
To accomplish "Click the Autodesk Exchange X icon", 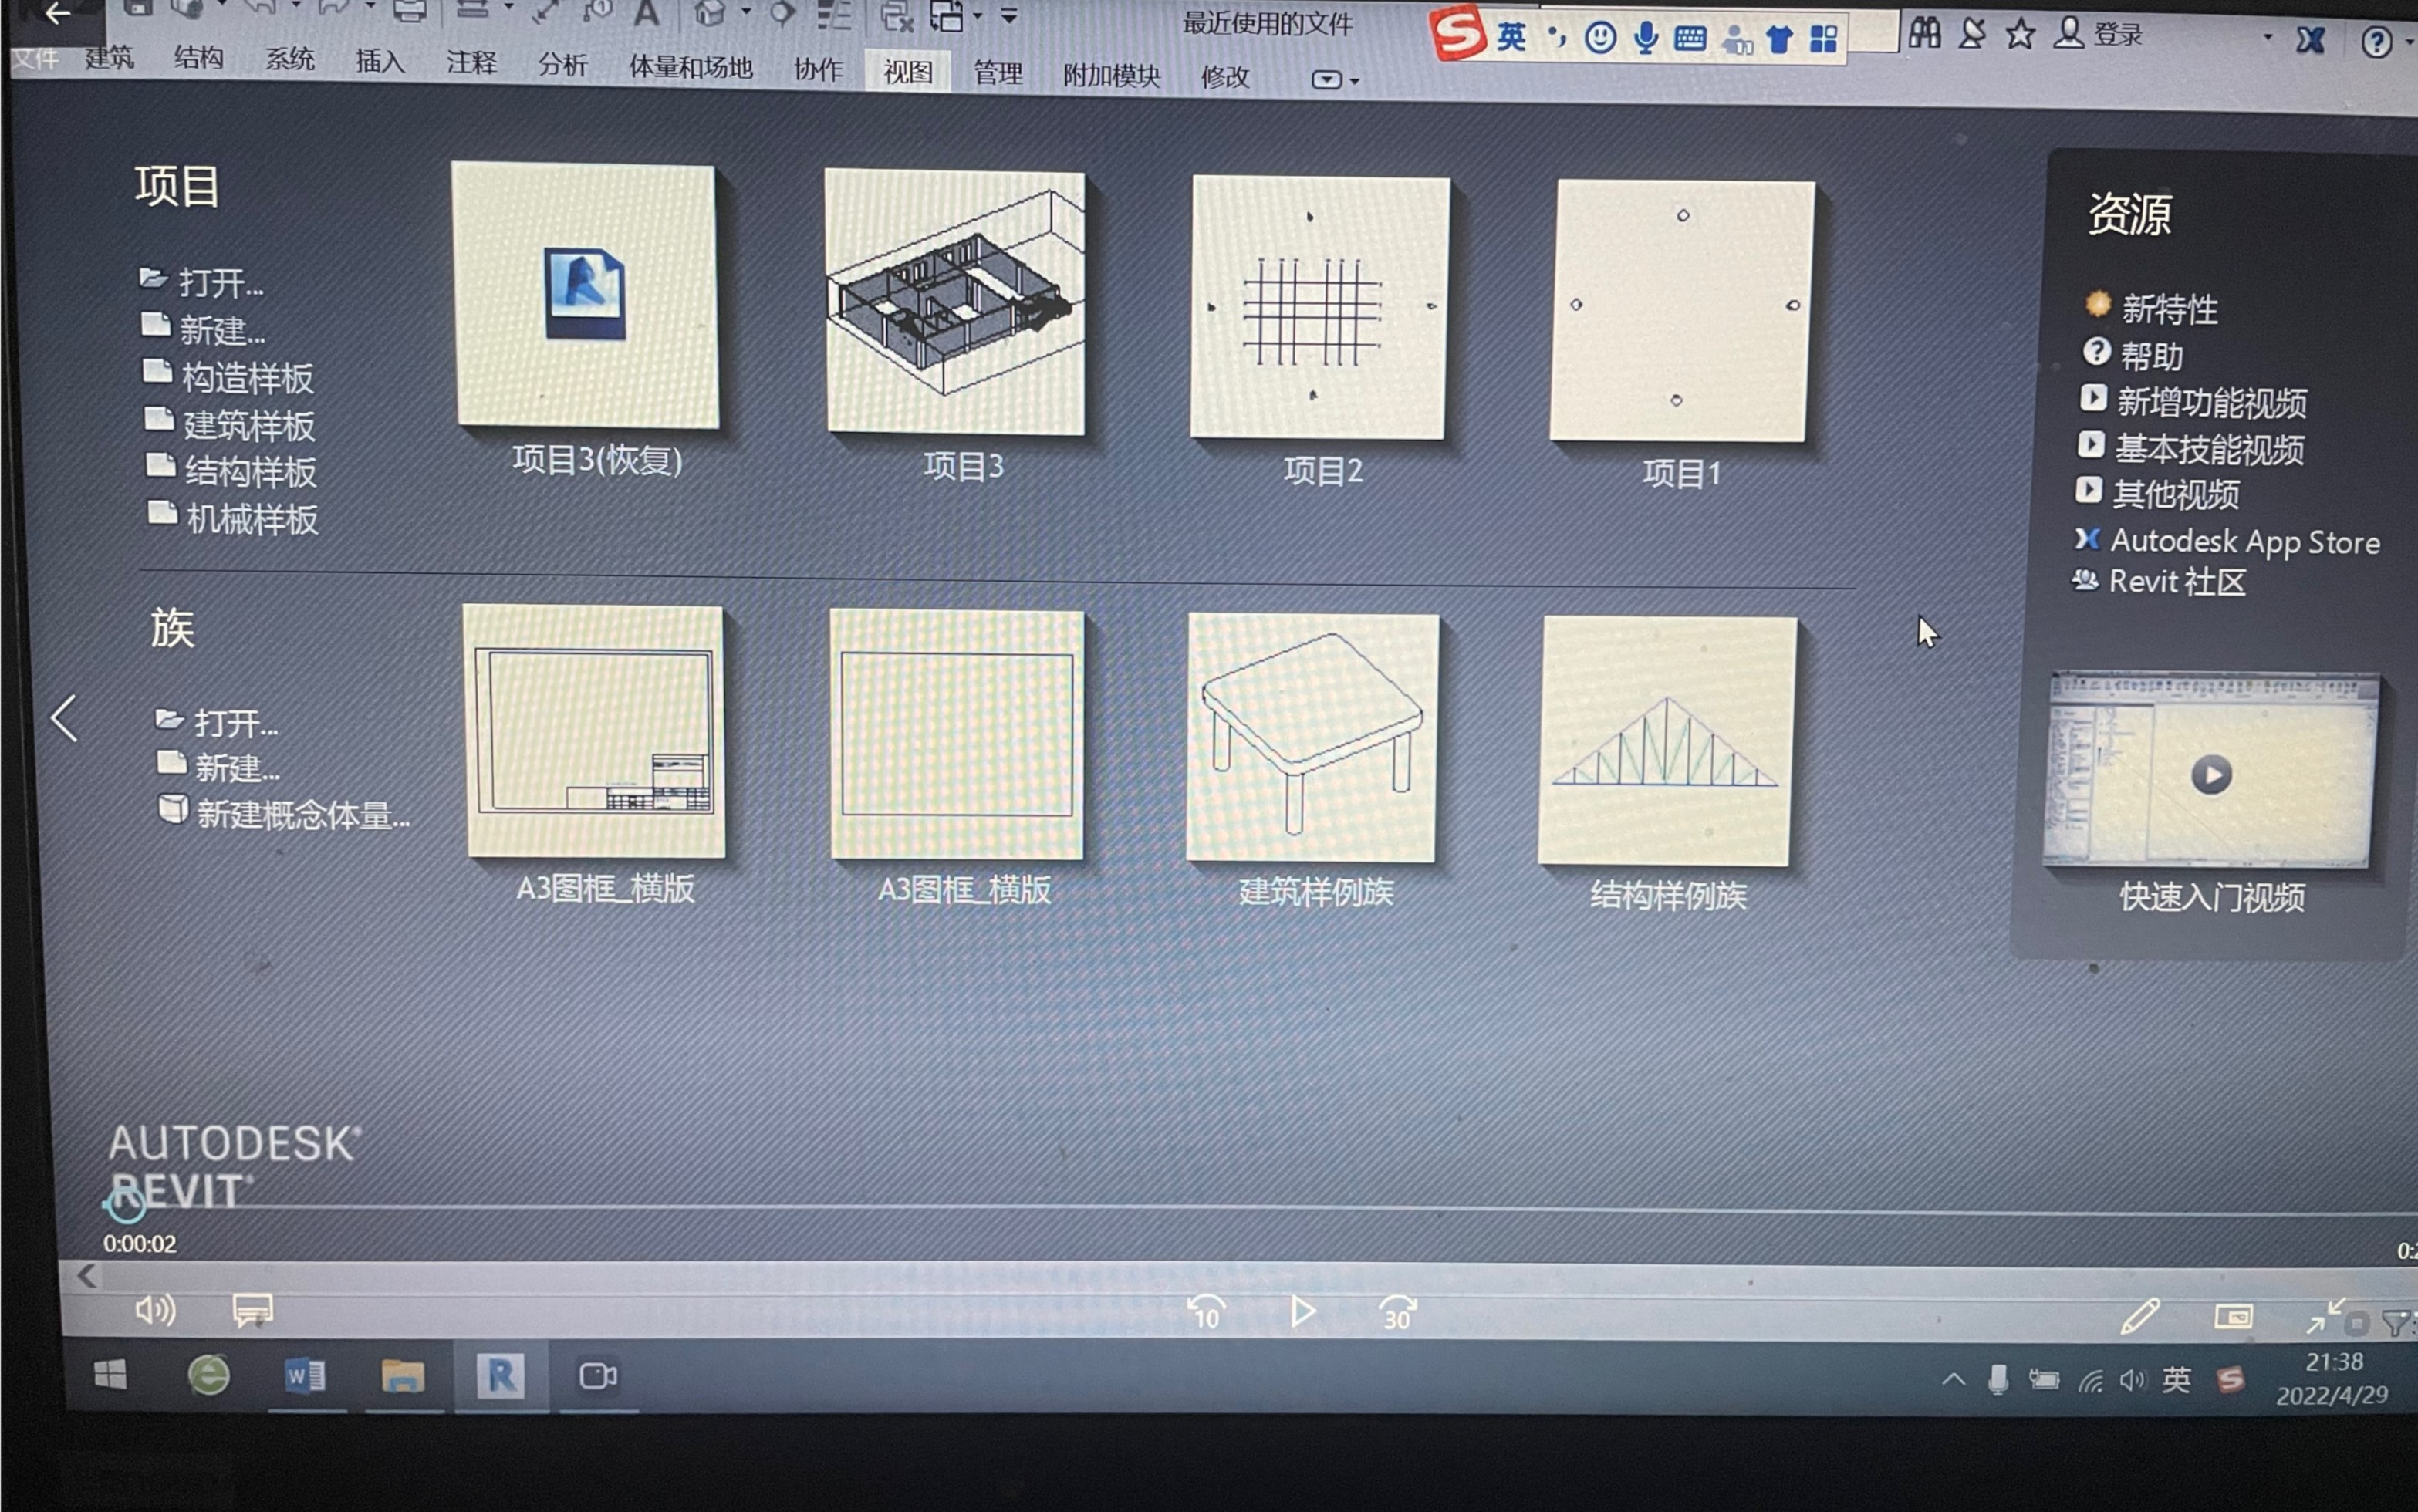I will pyautogui.click(x=2310, y=40).
